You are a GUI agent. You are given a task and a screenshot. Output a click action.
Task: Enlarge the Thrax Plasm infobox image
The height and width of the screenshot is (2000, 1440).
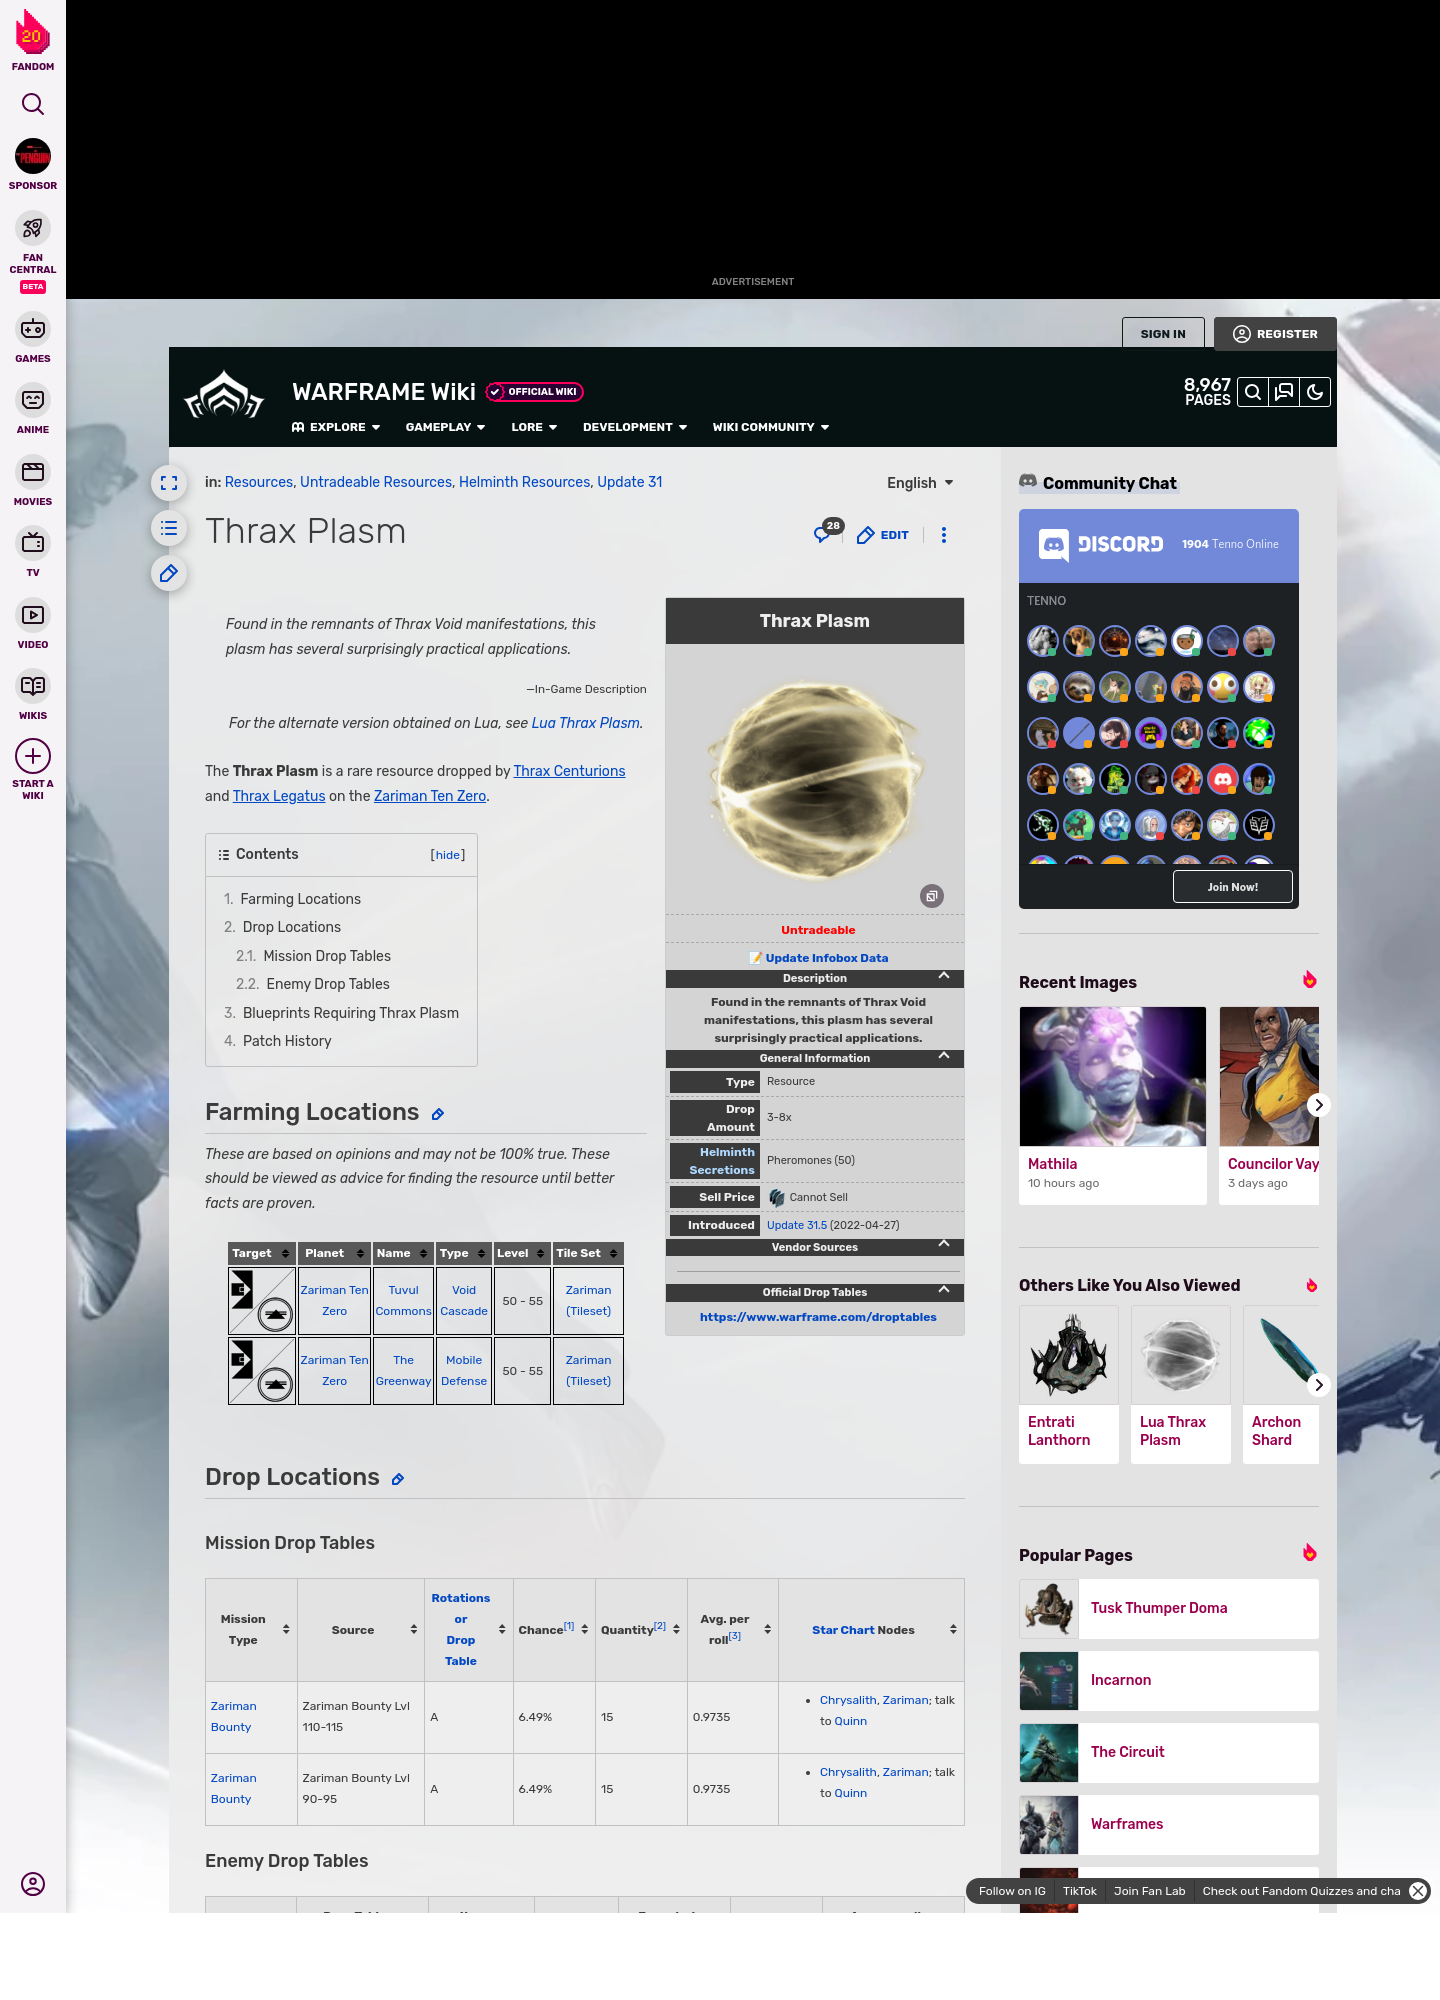coord(932,896)
